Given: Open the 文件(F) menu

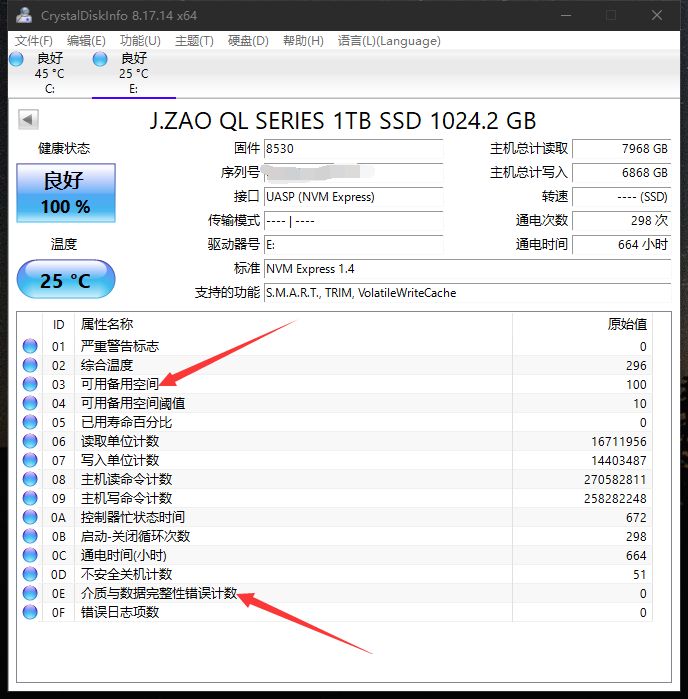Looking at the screenshot, I should coord(33,41).
